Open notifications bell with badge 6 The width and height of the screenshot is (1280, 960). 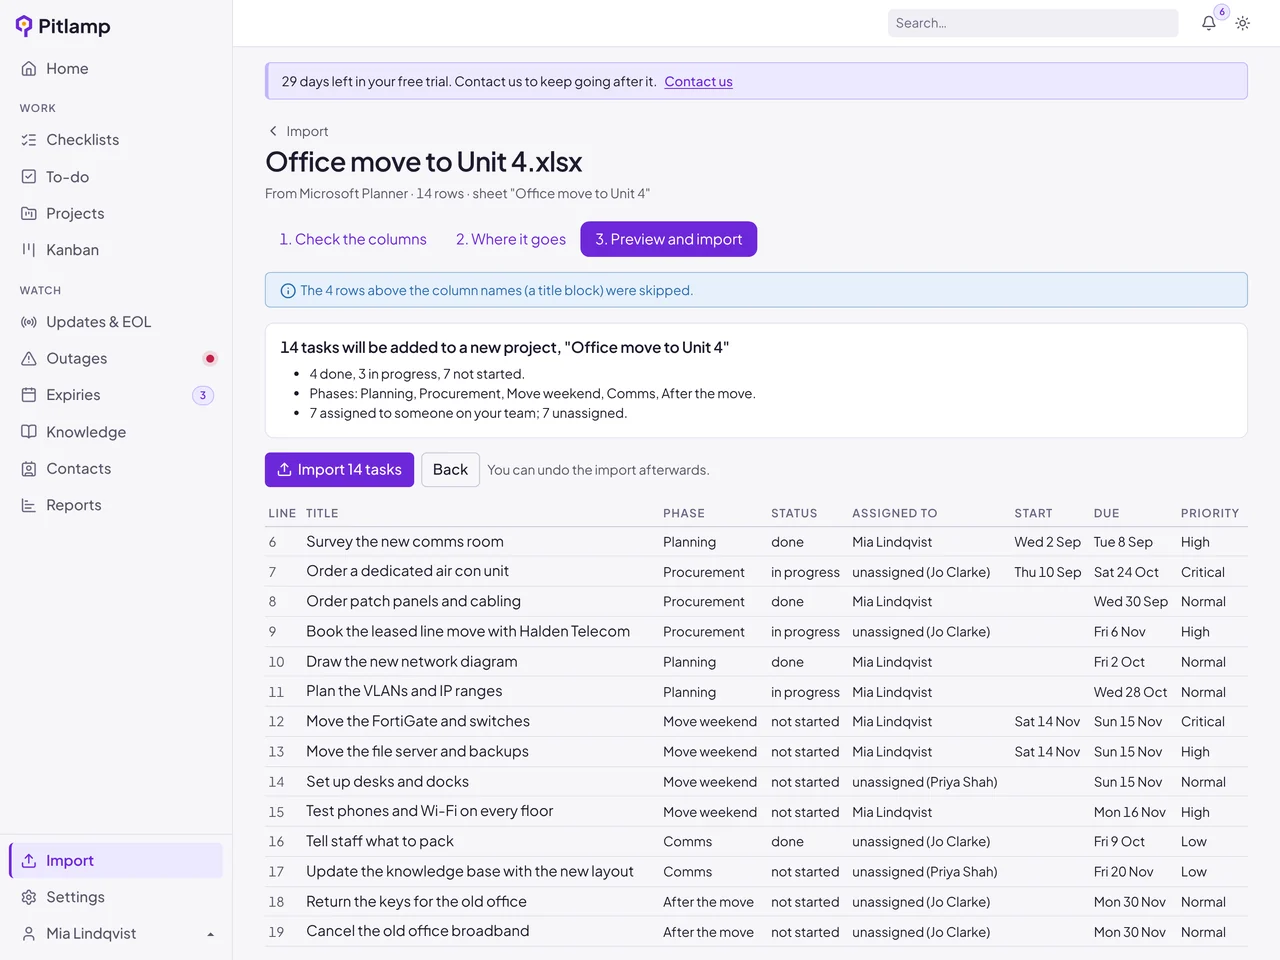point(1209,22)
